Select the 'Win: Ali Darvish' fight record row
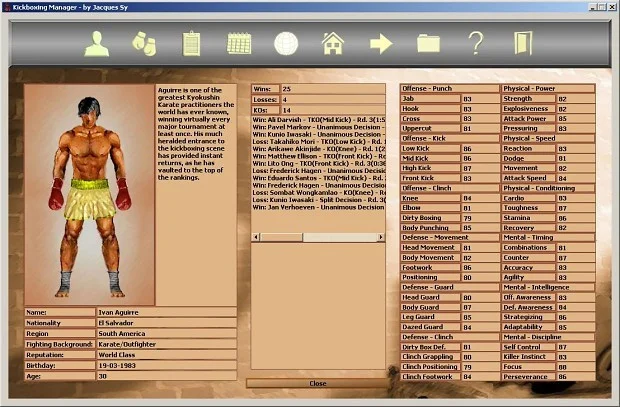 pyautogui.click(x=319, y=119)
